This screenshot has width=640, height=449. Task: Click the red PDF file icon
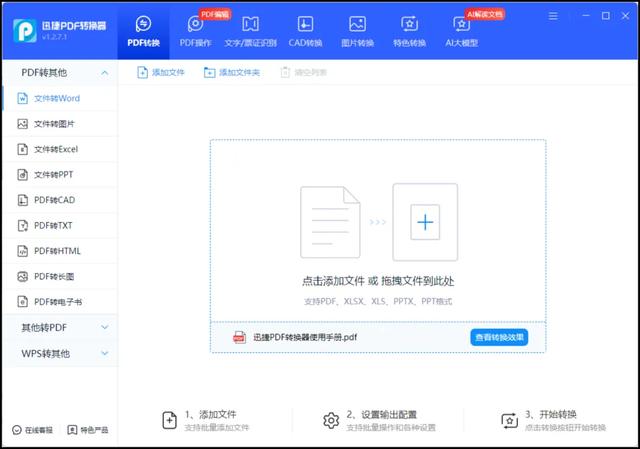(x=239, y=338)
